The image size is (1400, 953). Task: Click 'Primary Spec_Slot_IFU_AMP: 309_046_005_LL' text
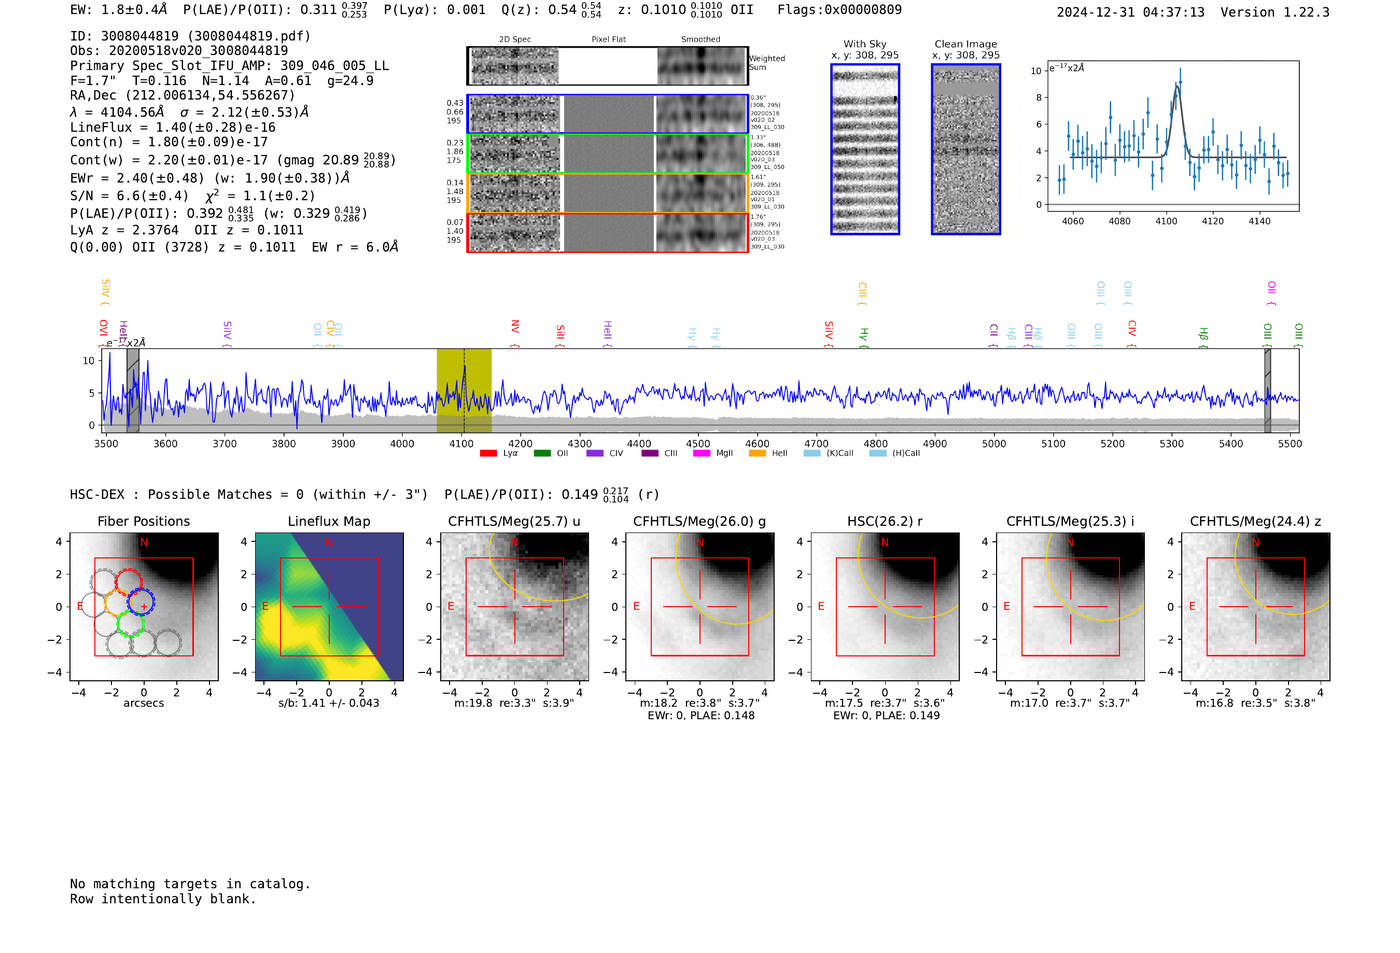tap(229, 65)
